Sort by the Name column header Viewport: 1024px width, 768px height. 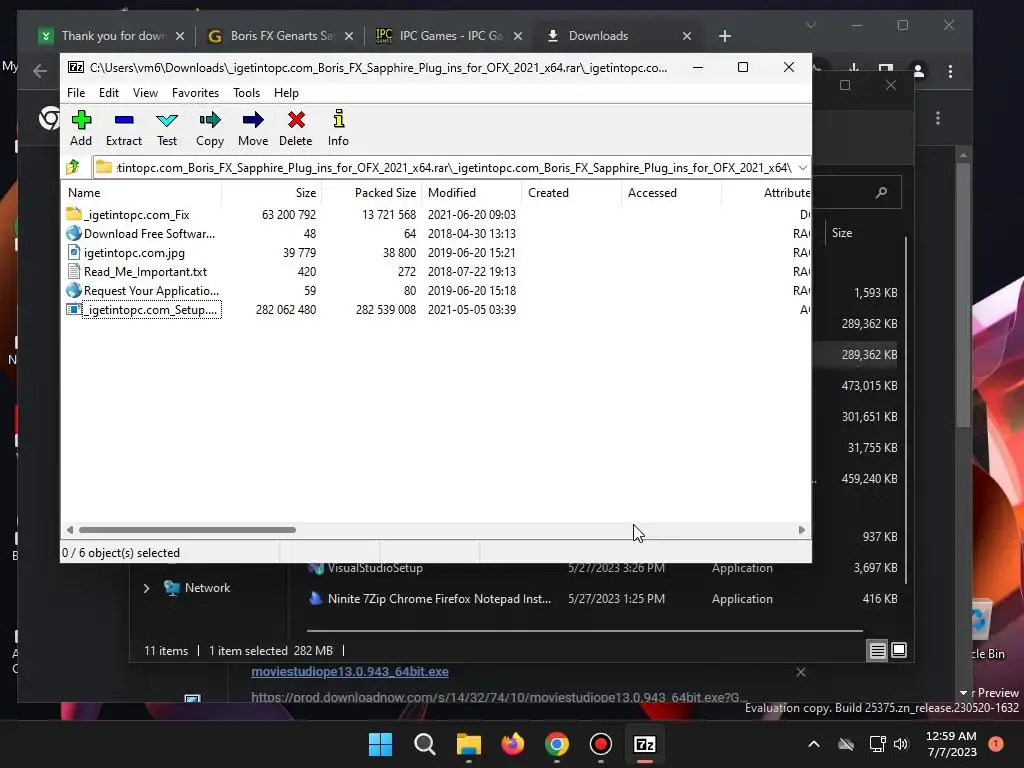140,193
